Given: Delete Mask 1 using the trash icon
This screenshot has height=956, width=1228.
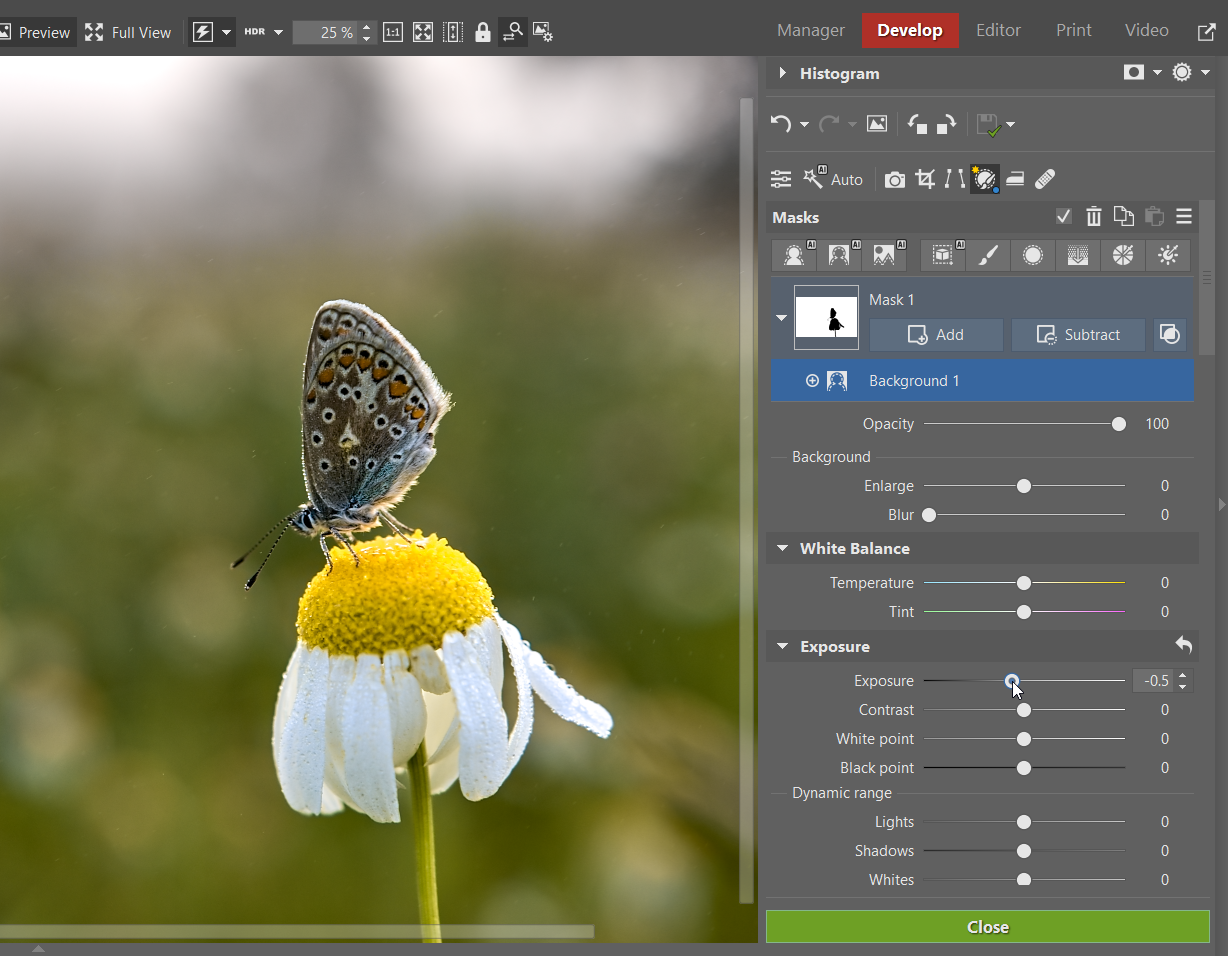Looking at the screenshot, I should pyautogui.click(x=1093, y=216).
